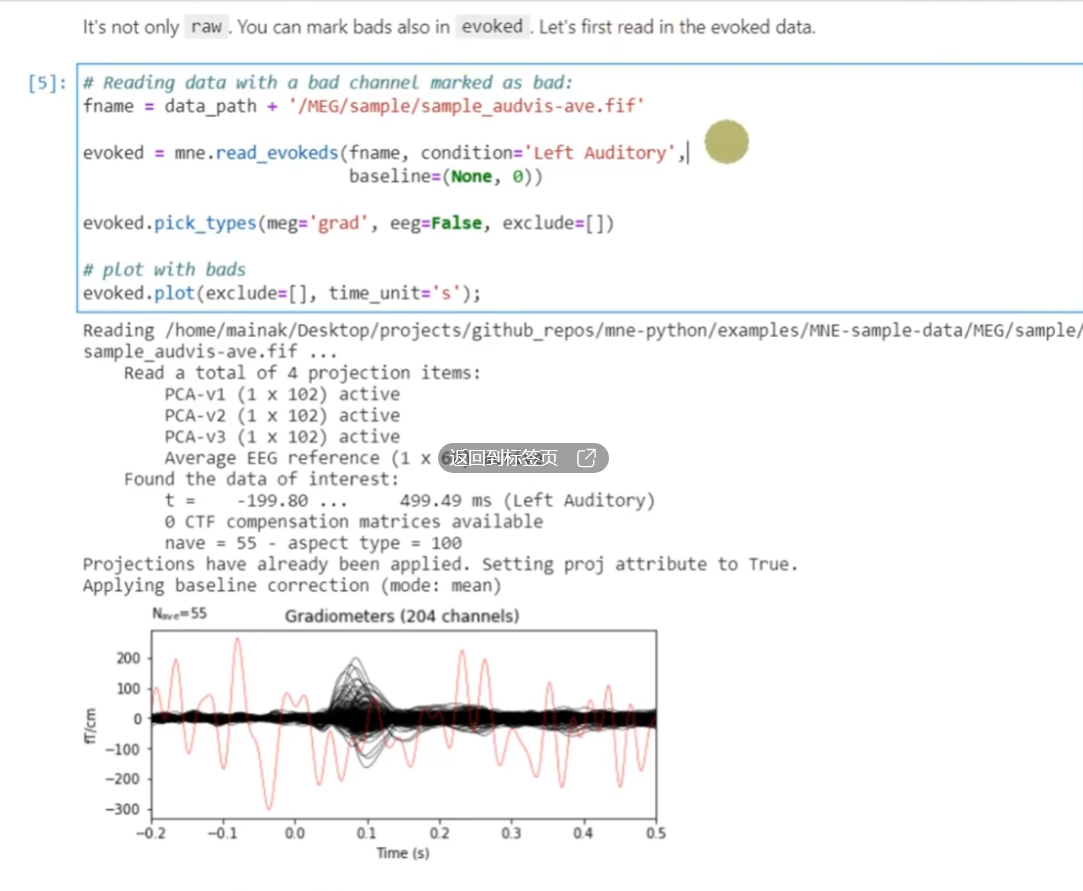Screen dimensions: 1083x891
Task: Click the inline 'raw' code text in markdown
Action: [x=206, y=27]
